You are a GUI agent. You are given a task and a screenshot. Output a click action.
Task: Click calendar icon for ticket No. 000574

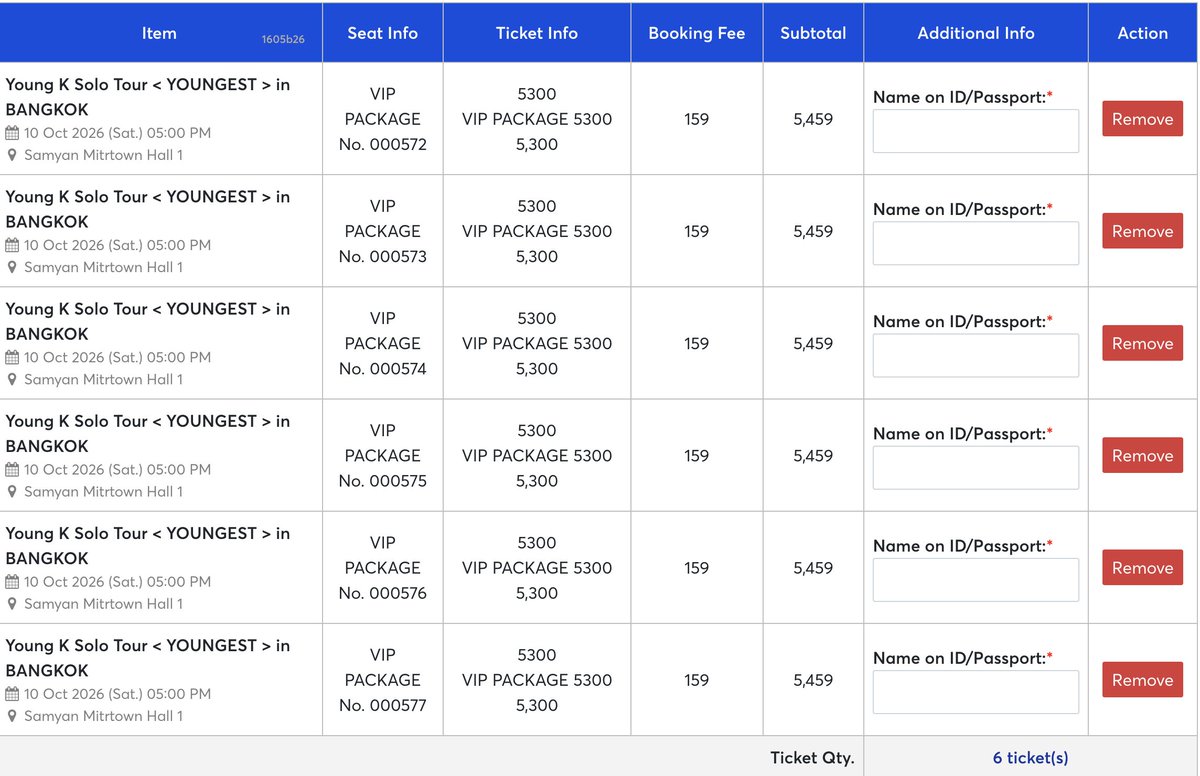pos(12,357)
